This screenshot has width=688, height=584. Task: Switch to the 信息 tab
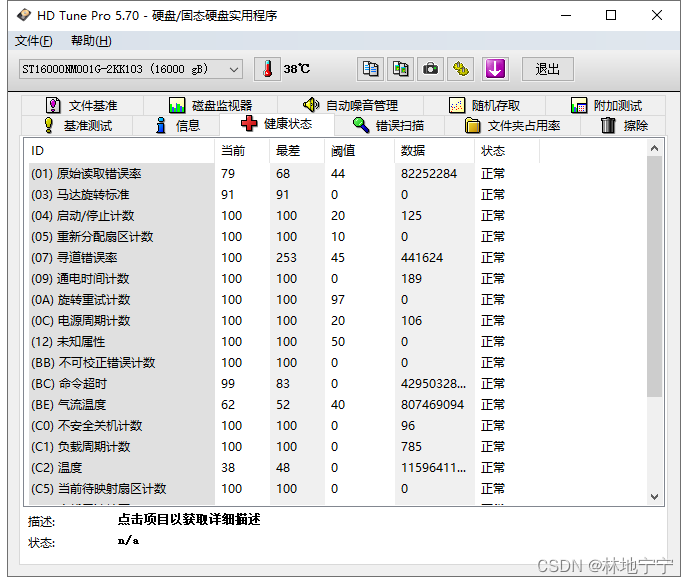178,125
